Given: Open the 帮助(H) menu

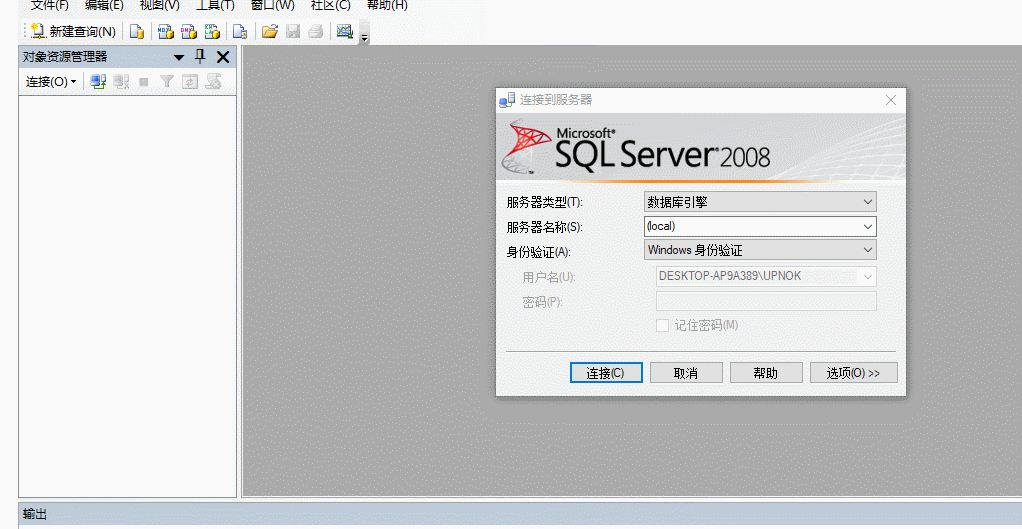Looking at the screenshot, I should [387, 5].
